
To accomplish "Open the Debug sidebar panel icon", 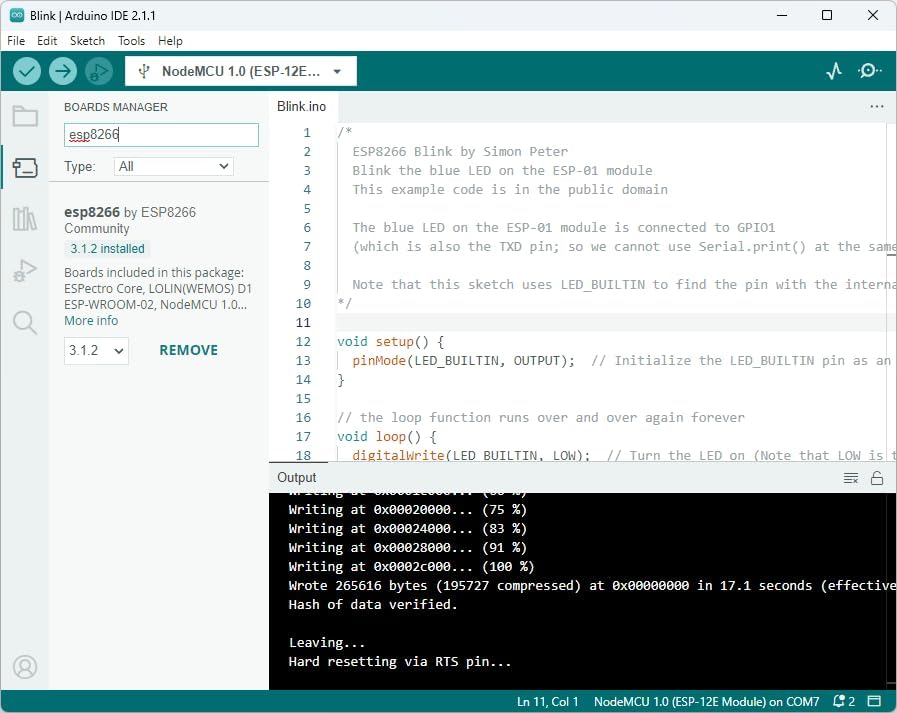I will click(25, 270).
